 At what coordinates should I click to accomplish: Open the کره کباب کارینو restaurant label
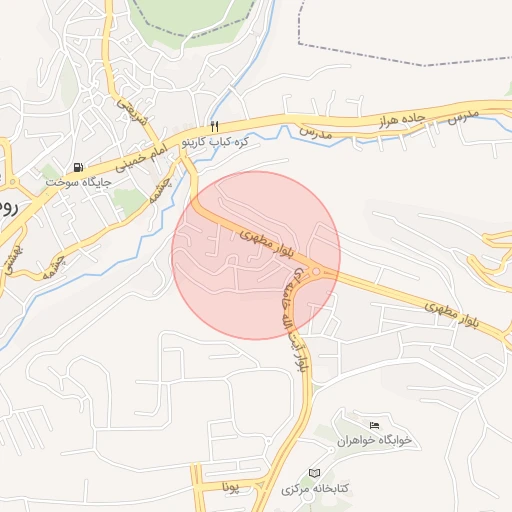tap(215, 142)
